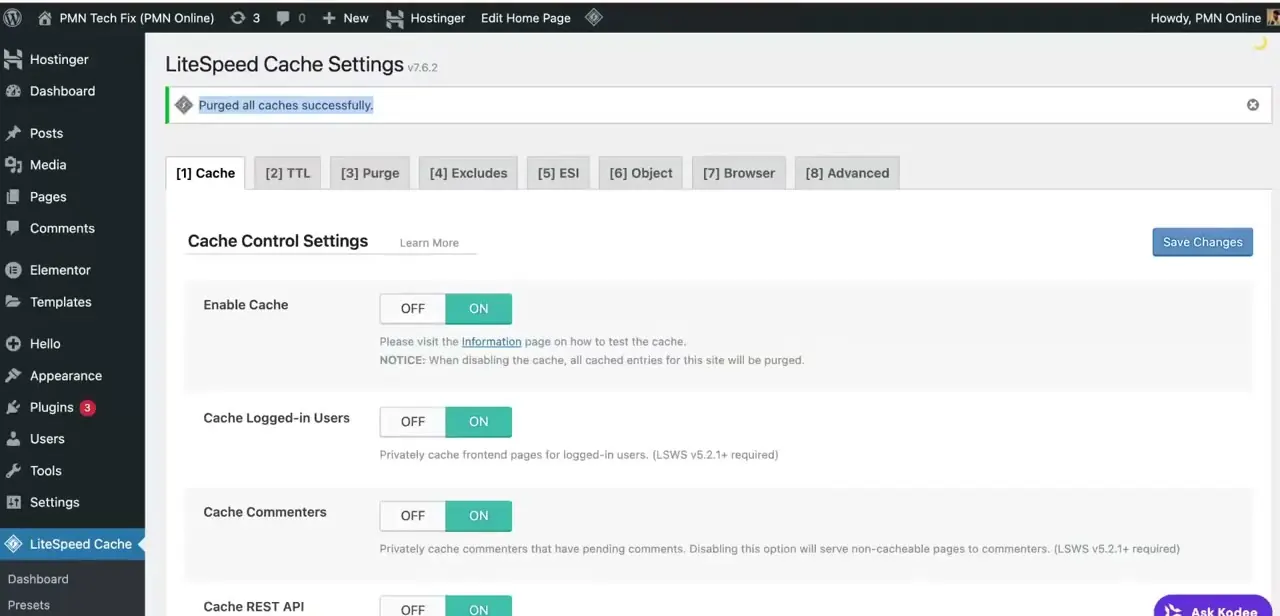Click the Plugins plug icon

(x=13, y=407)
